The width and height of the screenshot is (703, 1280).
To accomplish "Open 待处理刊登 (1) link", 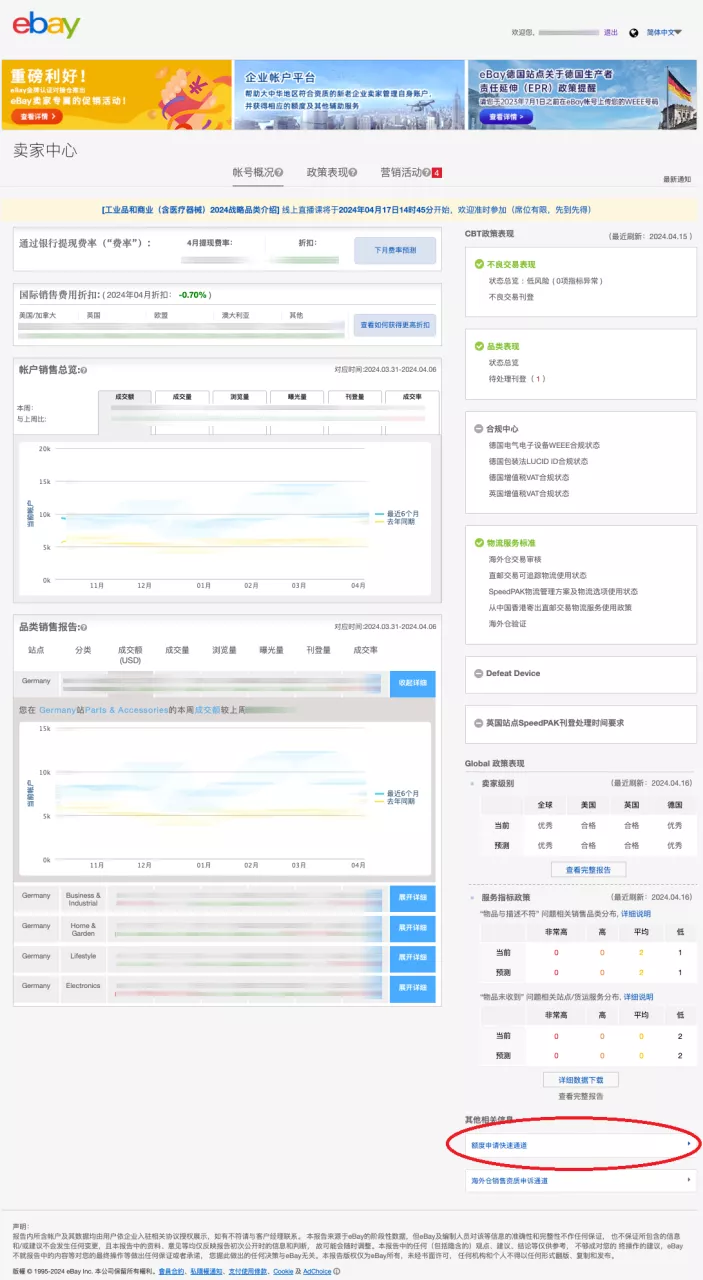I will point(517,379).
